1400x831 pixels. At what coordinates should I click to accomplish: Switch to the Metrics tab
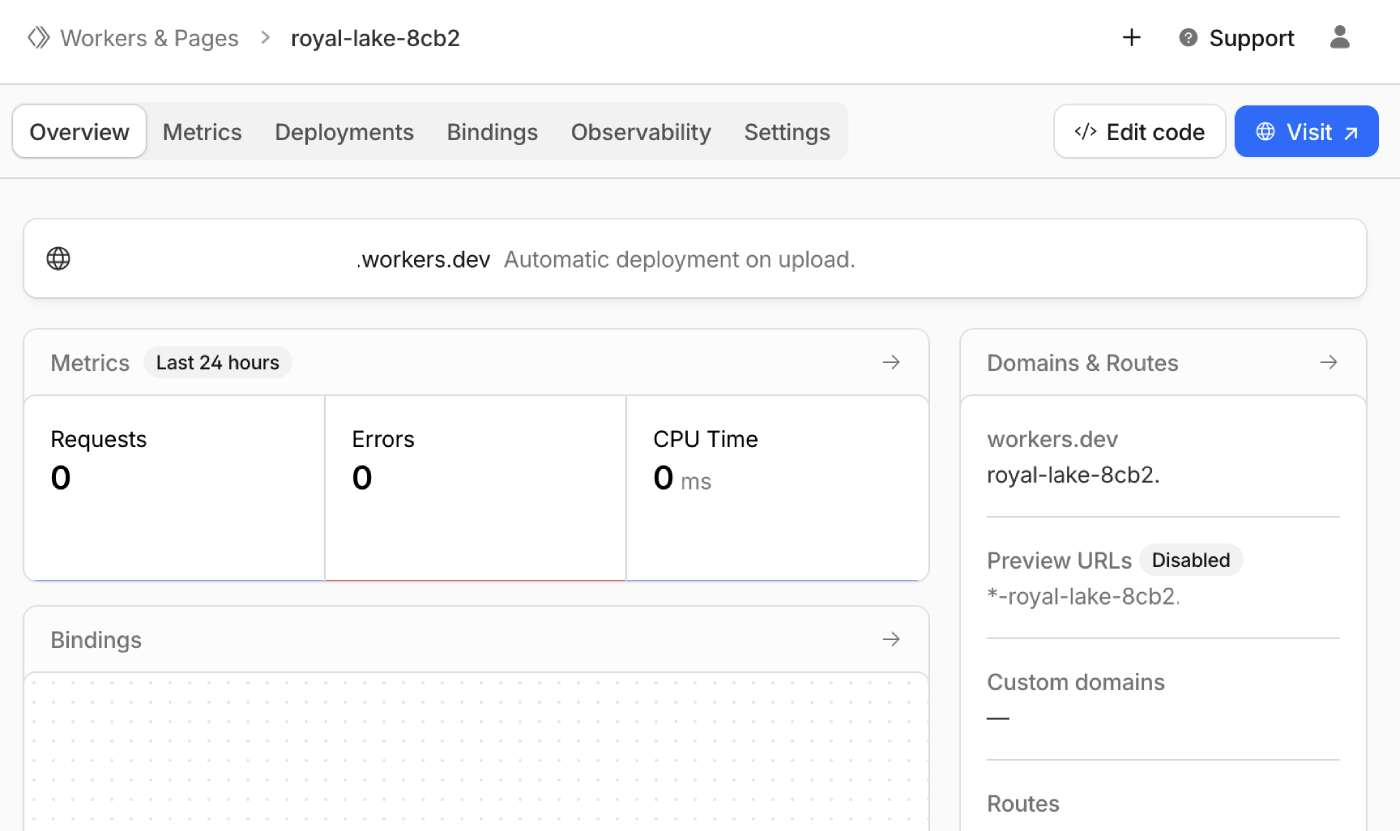(x=202, y=131)
